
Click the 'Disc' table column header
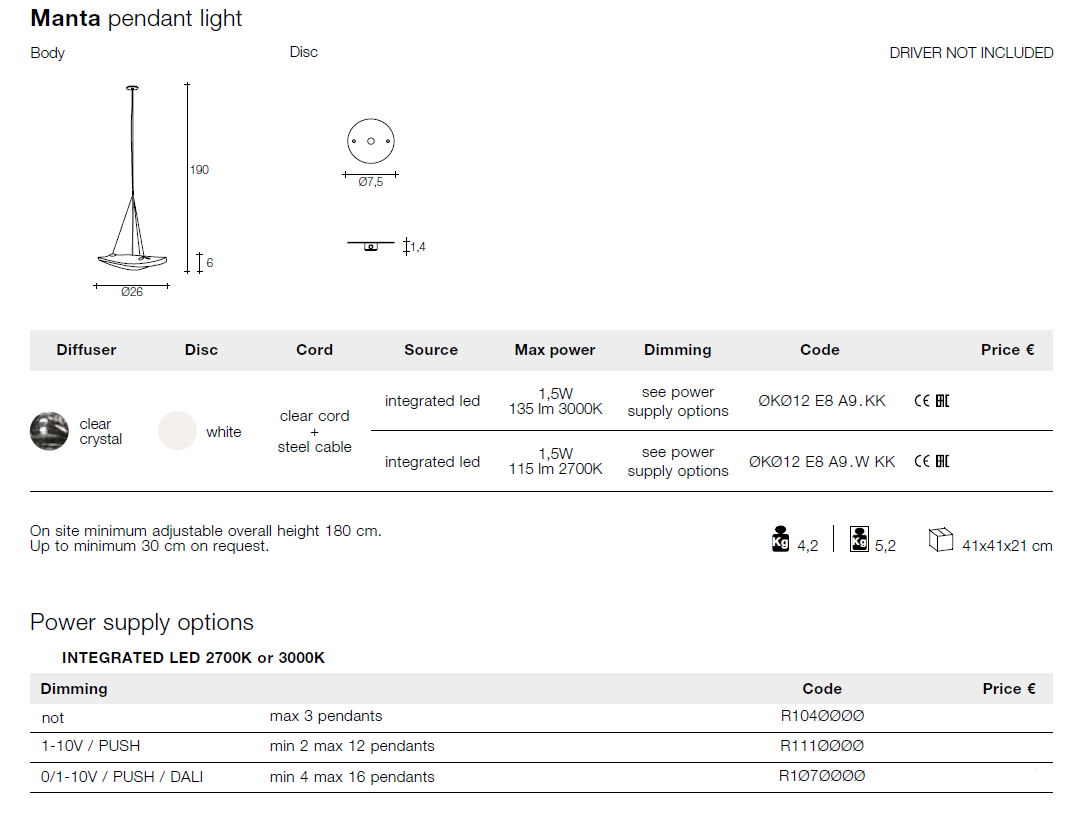click(201, 350)
